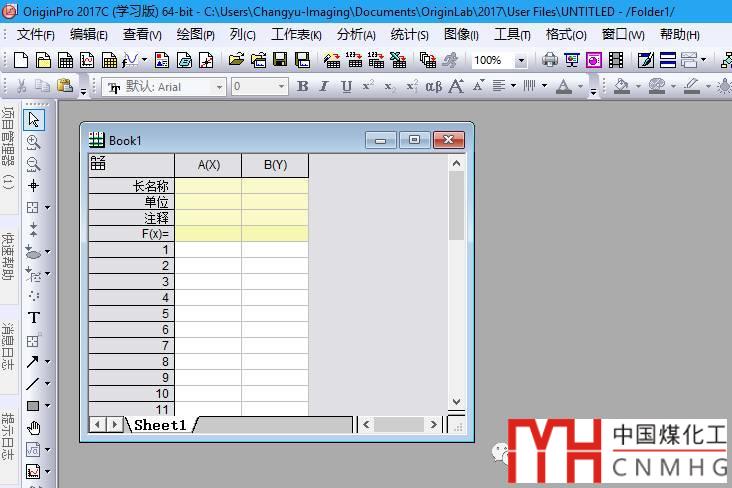The image size is (732, 488).
Task: Click the Underline formatting button
Action: [x=346, y=86]
